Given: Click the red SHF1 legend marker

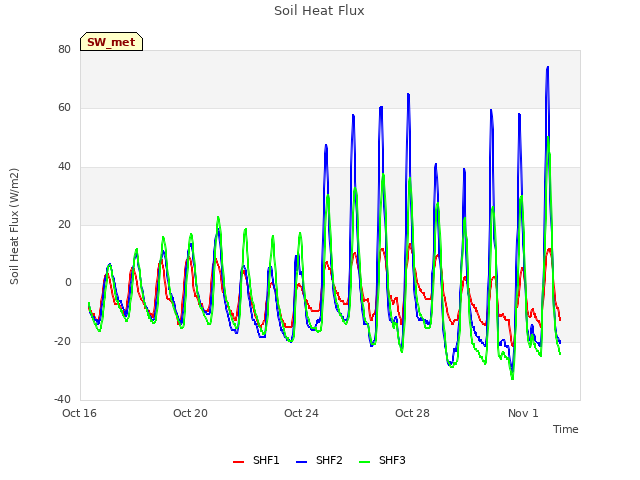Looking at the screenshot, I should [238, 462].
